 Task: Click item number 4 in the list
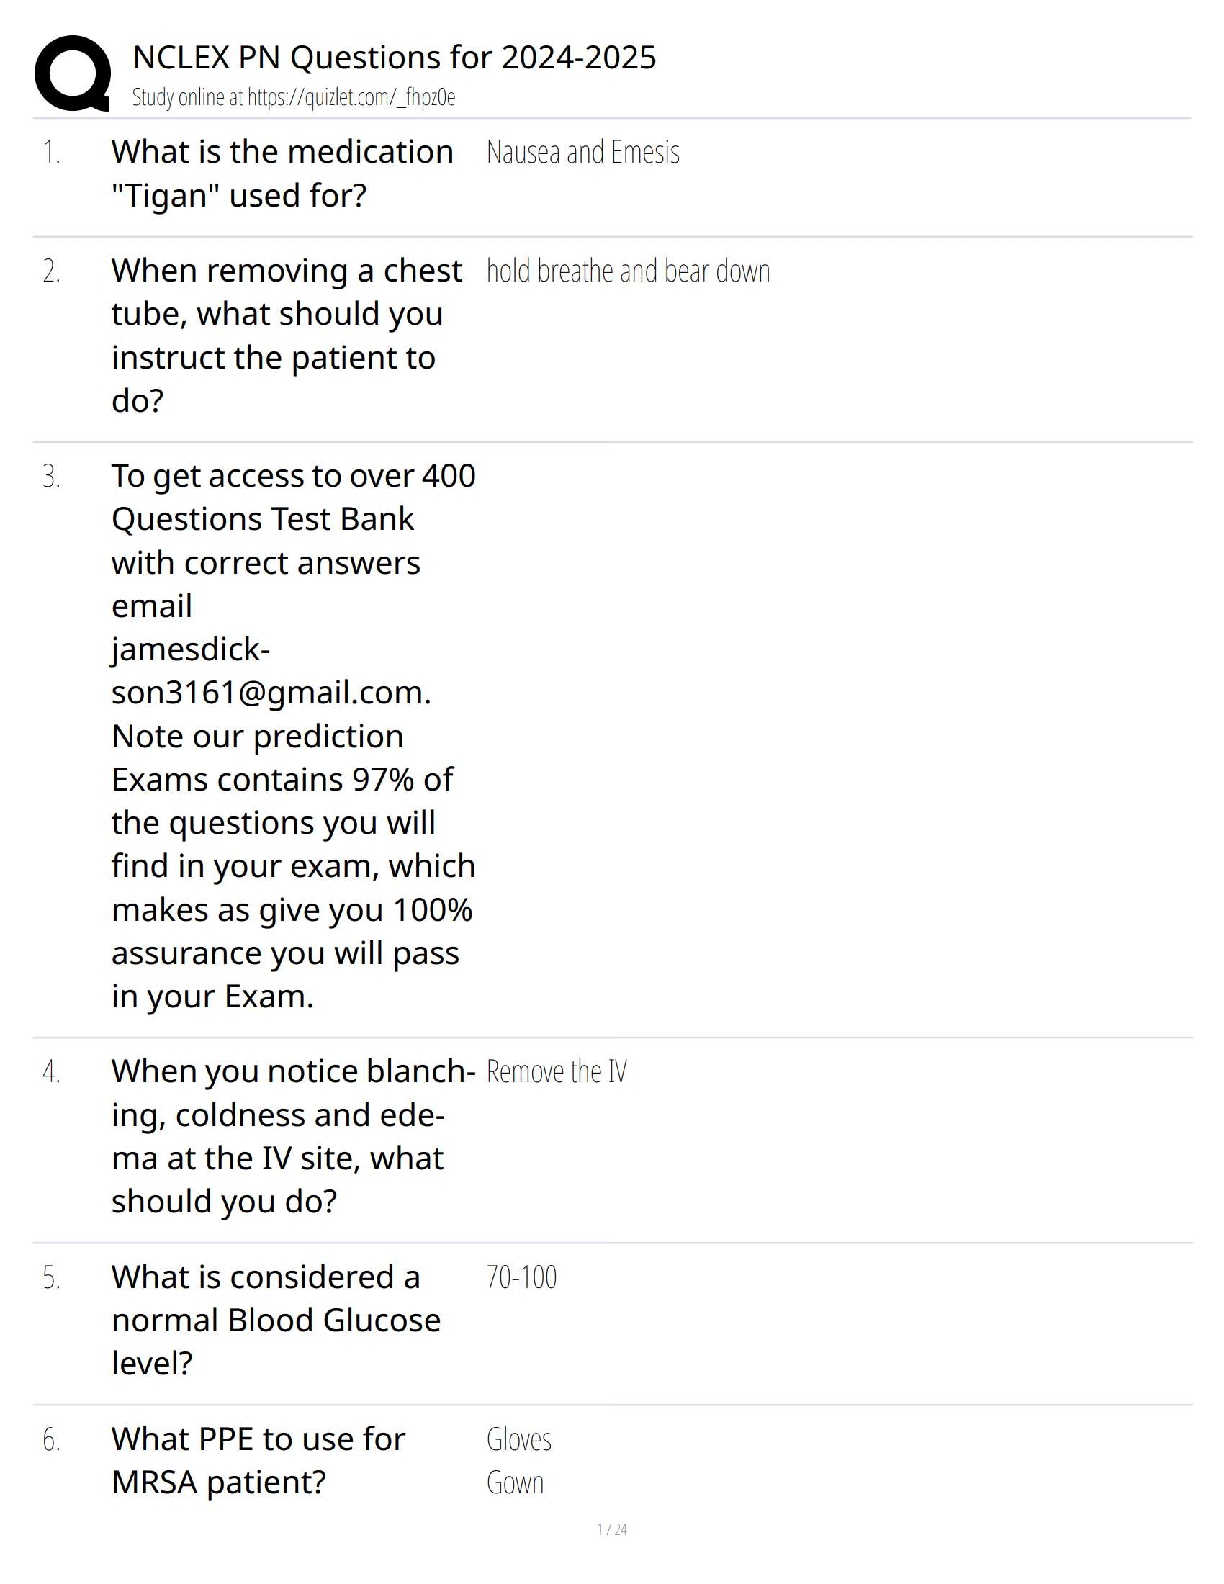(52, 1072)
